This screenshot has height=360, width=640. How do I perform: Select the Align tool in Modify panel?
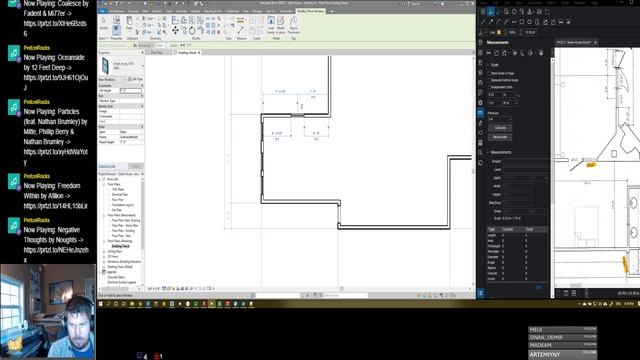[x=175, y=20]
